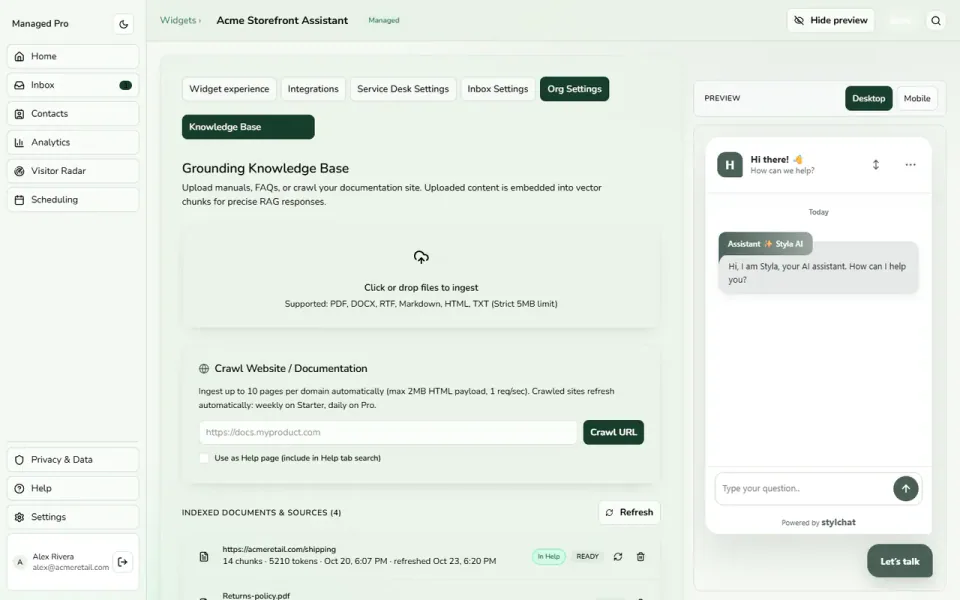960x600 pixels.
Task: Click the Inbox toggle indicator
Action: [x=126, y=85]
